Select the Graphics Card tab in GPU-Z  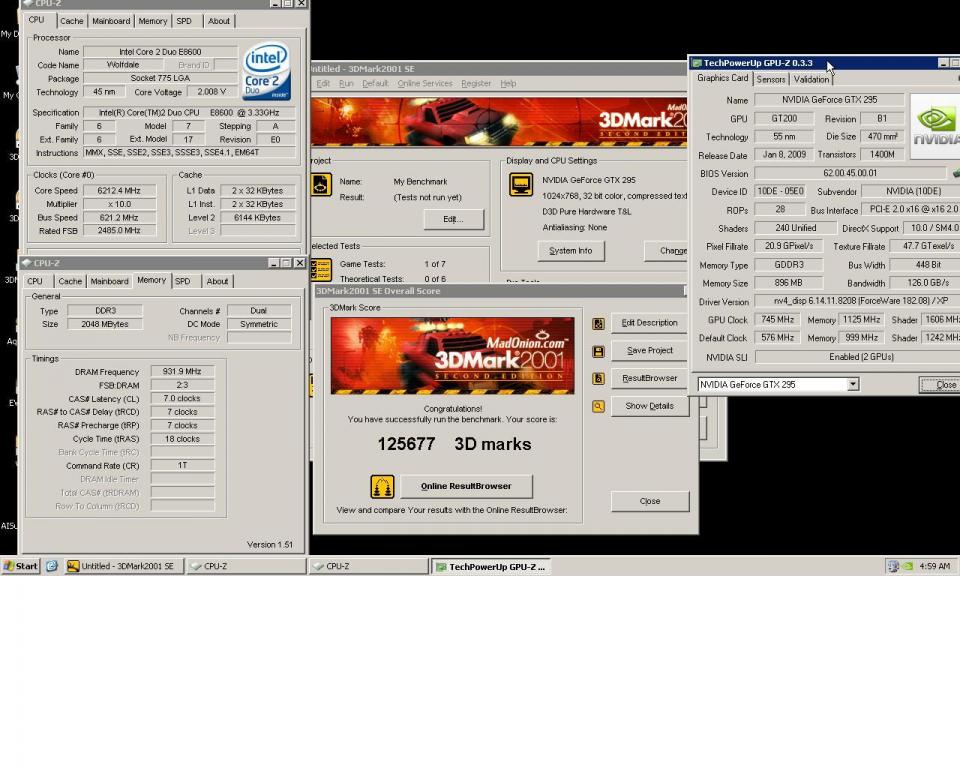(722, 78)
